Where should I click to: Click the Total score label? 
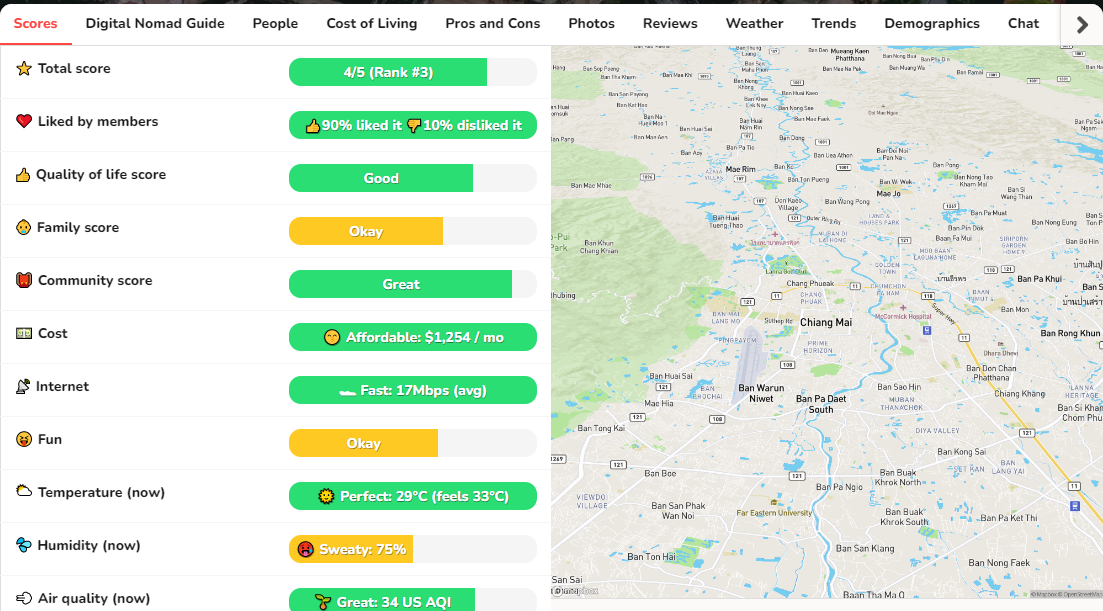point(74,68)
